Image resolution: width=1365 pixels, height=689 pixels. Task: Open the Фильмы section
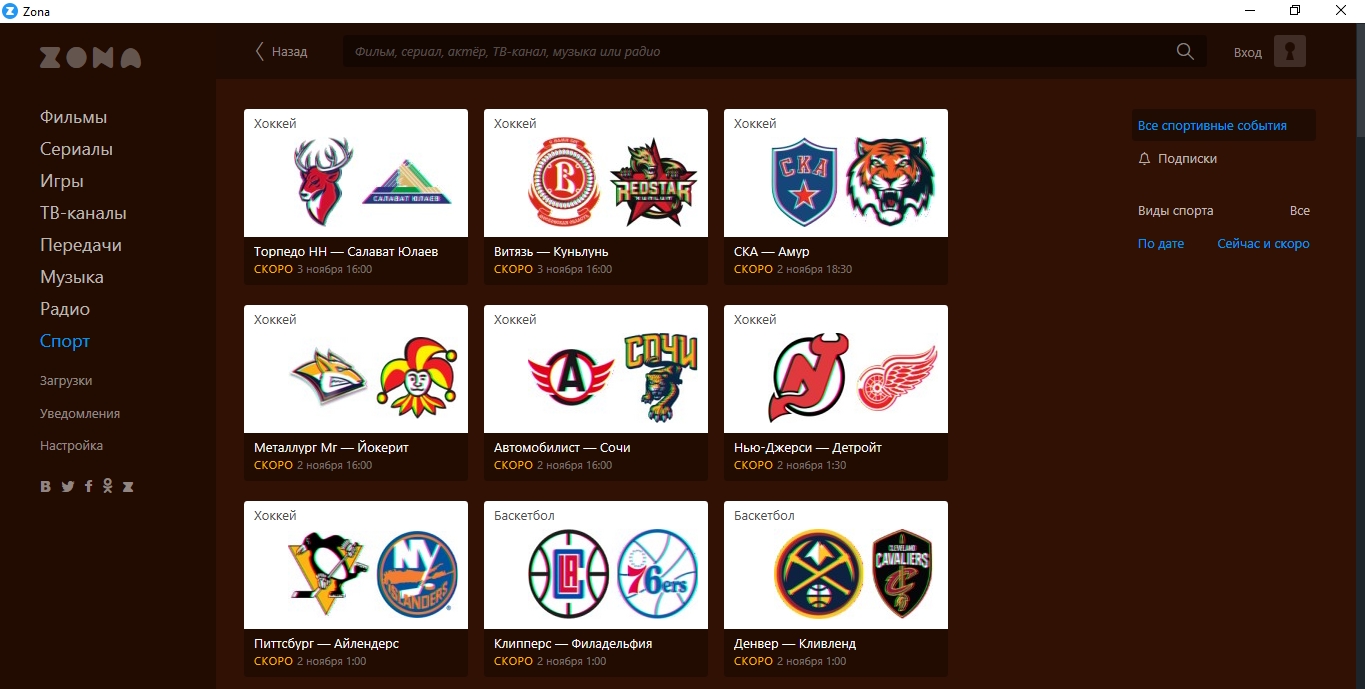74,117
